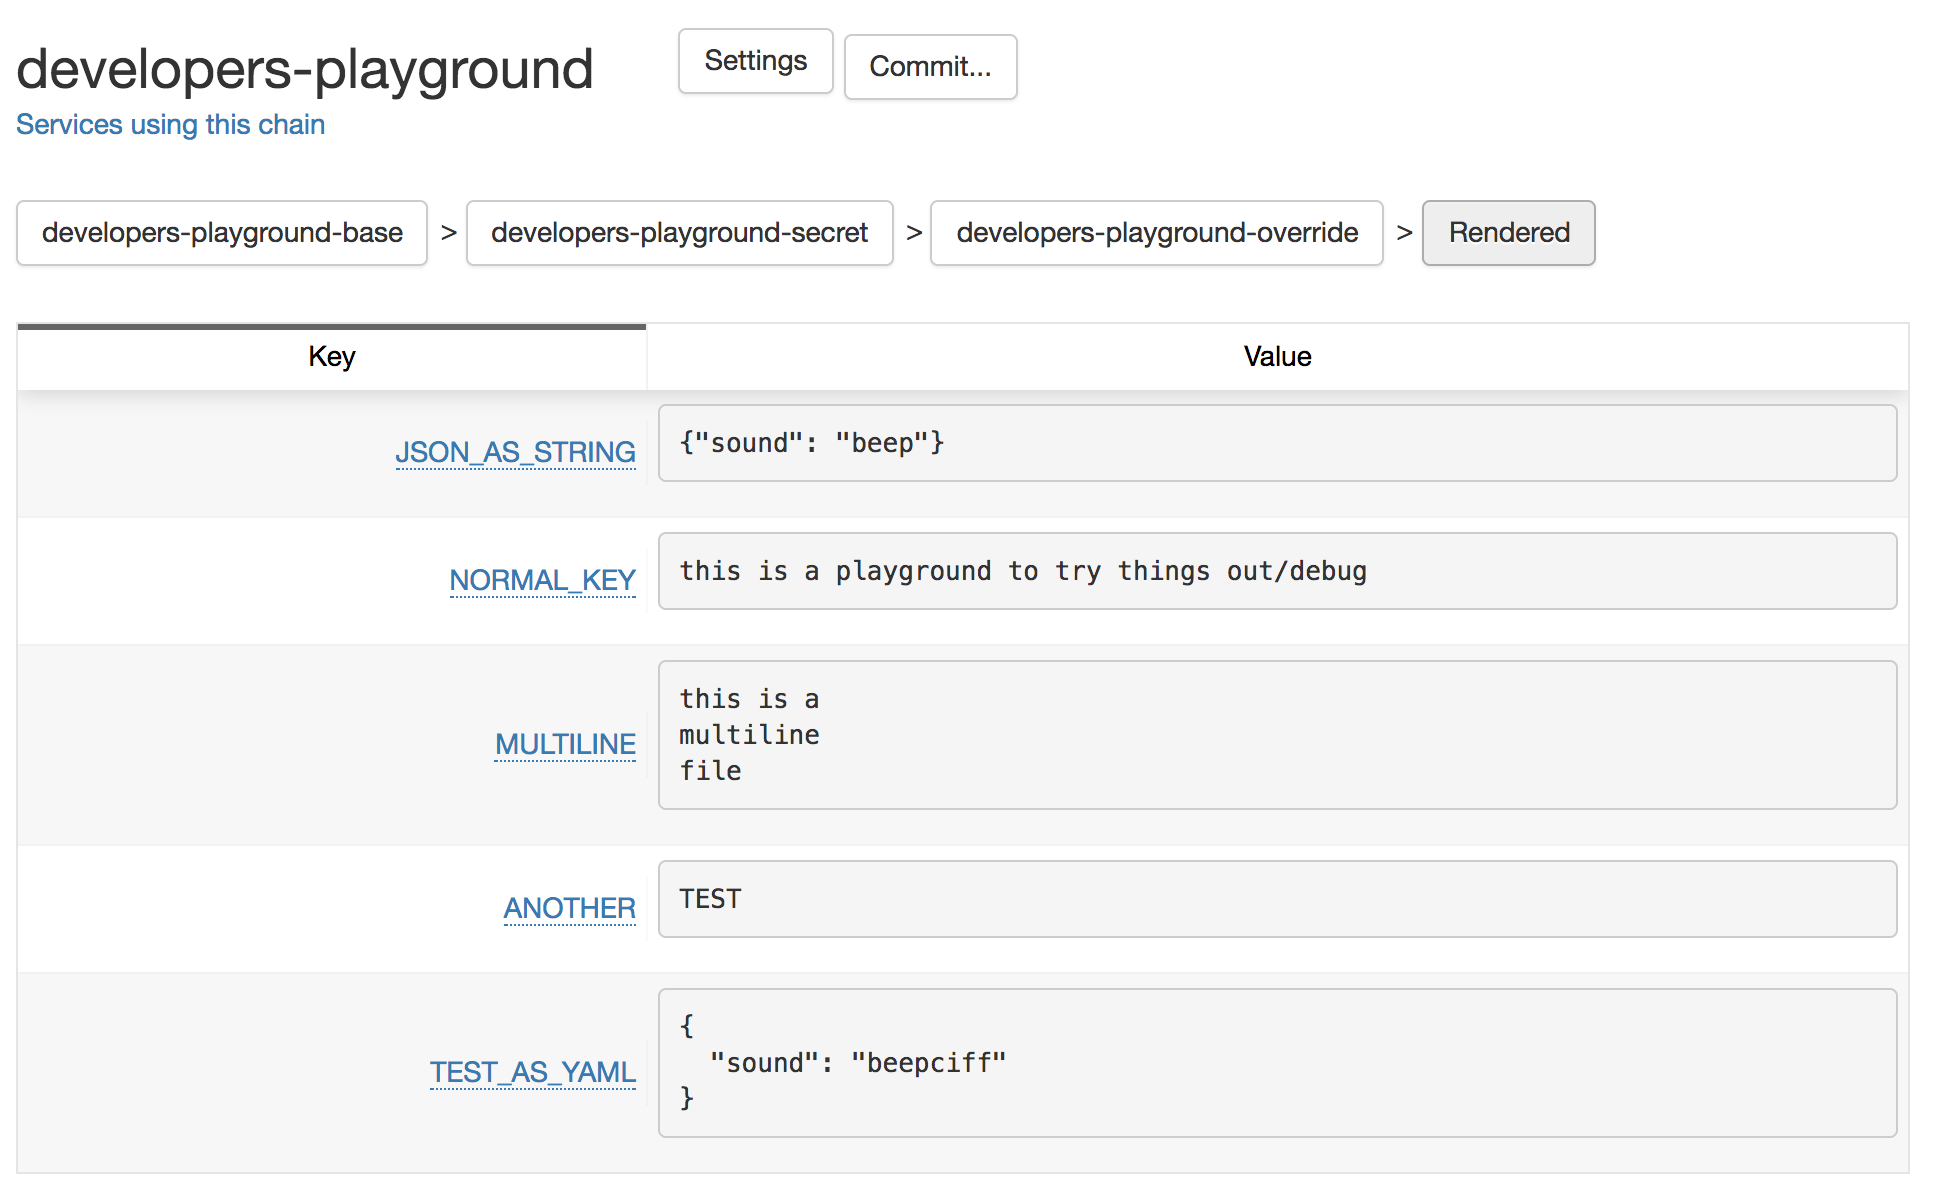Click the NORMAL_KEY playground value field
1948x1202 pixels.
point(1277,571)
